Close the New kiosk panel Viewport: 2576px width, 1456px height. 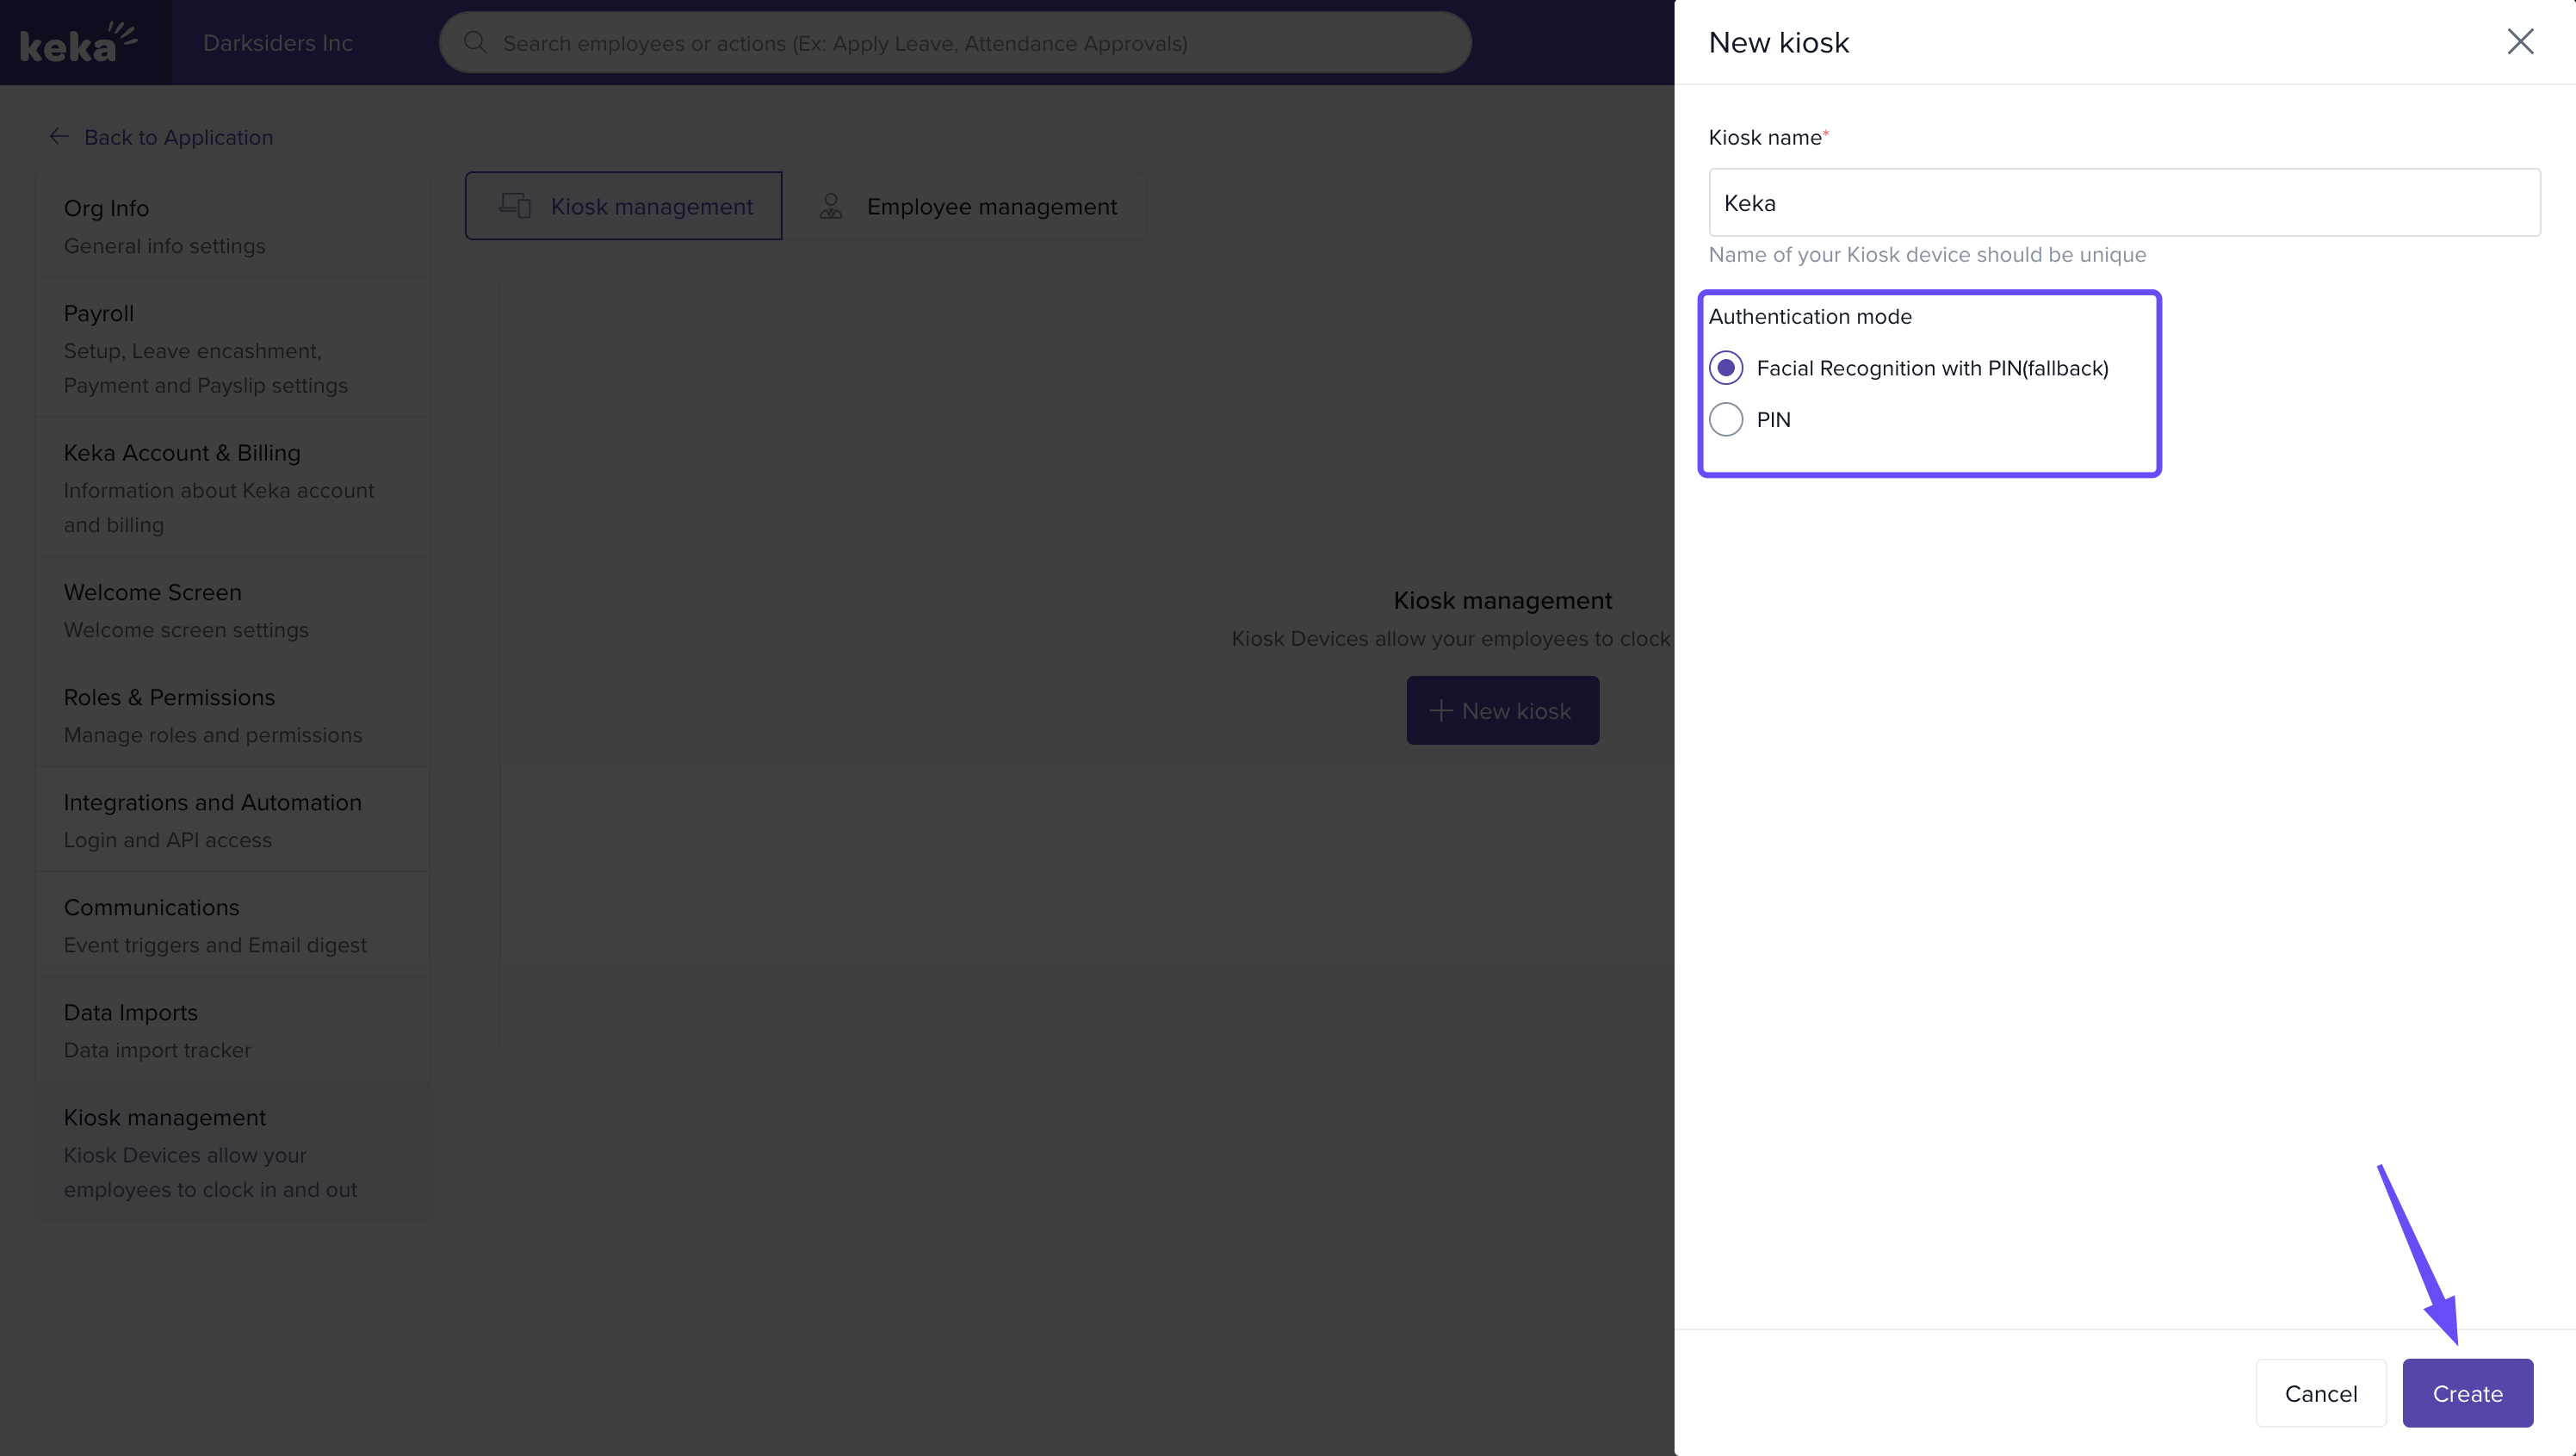(2519, 42)
